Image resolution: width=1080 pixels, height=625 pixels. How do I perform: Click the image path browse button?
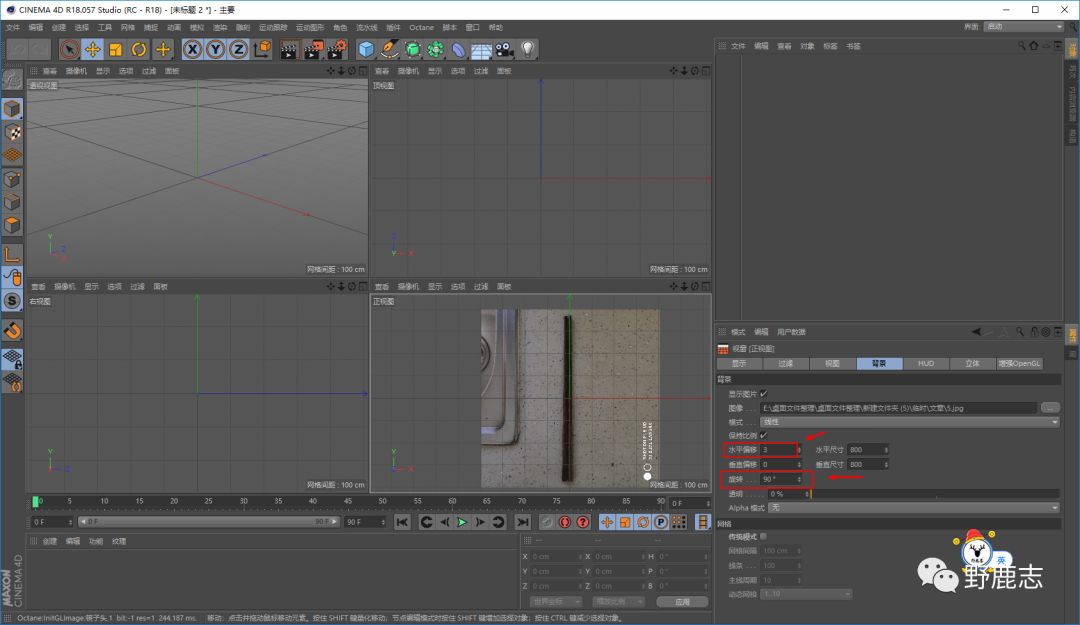click(1050, 408)
